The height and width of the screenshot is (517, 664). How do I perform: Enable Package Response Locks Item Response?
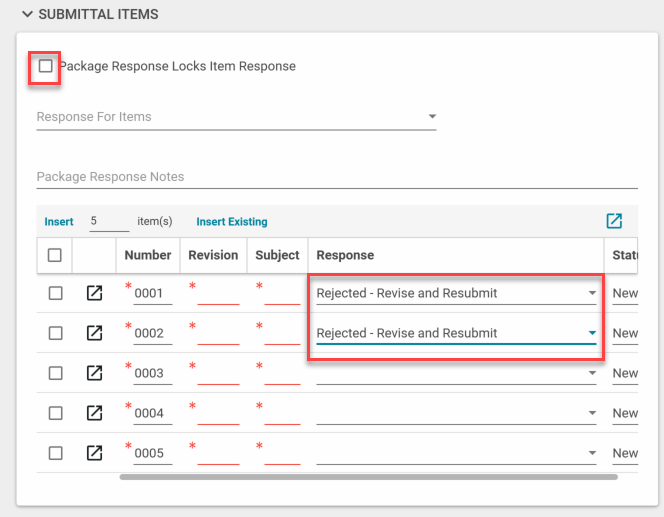[45, 66]
